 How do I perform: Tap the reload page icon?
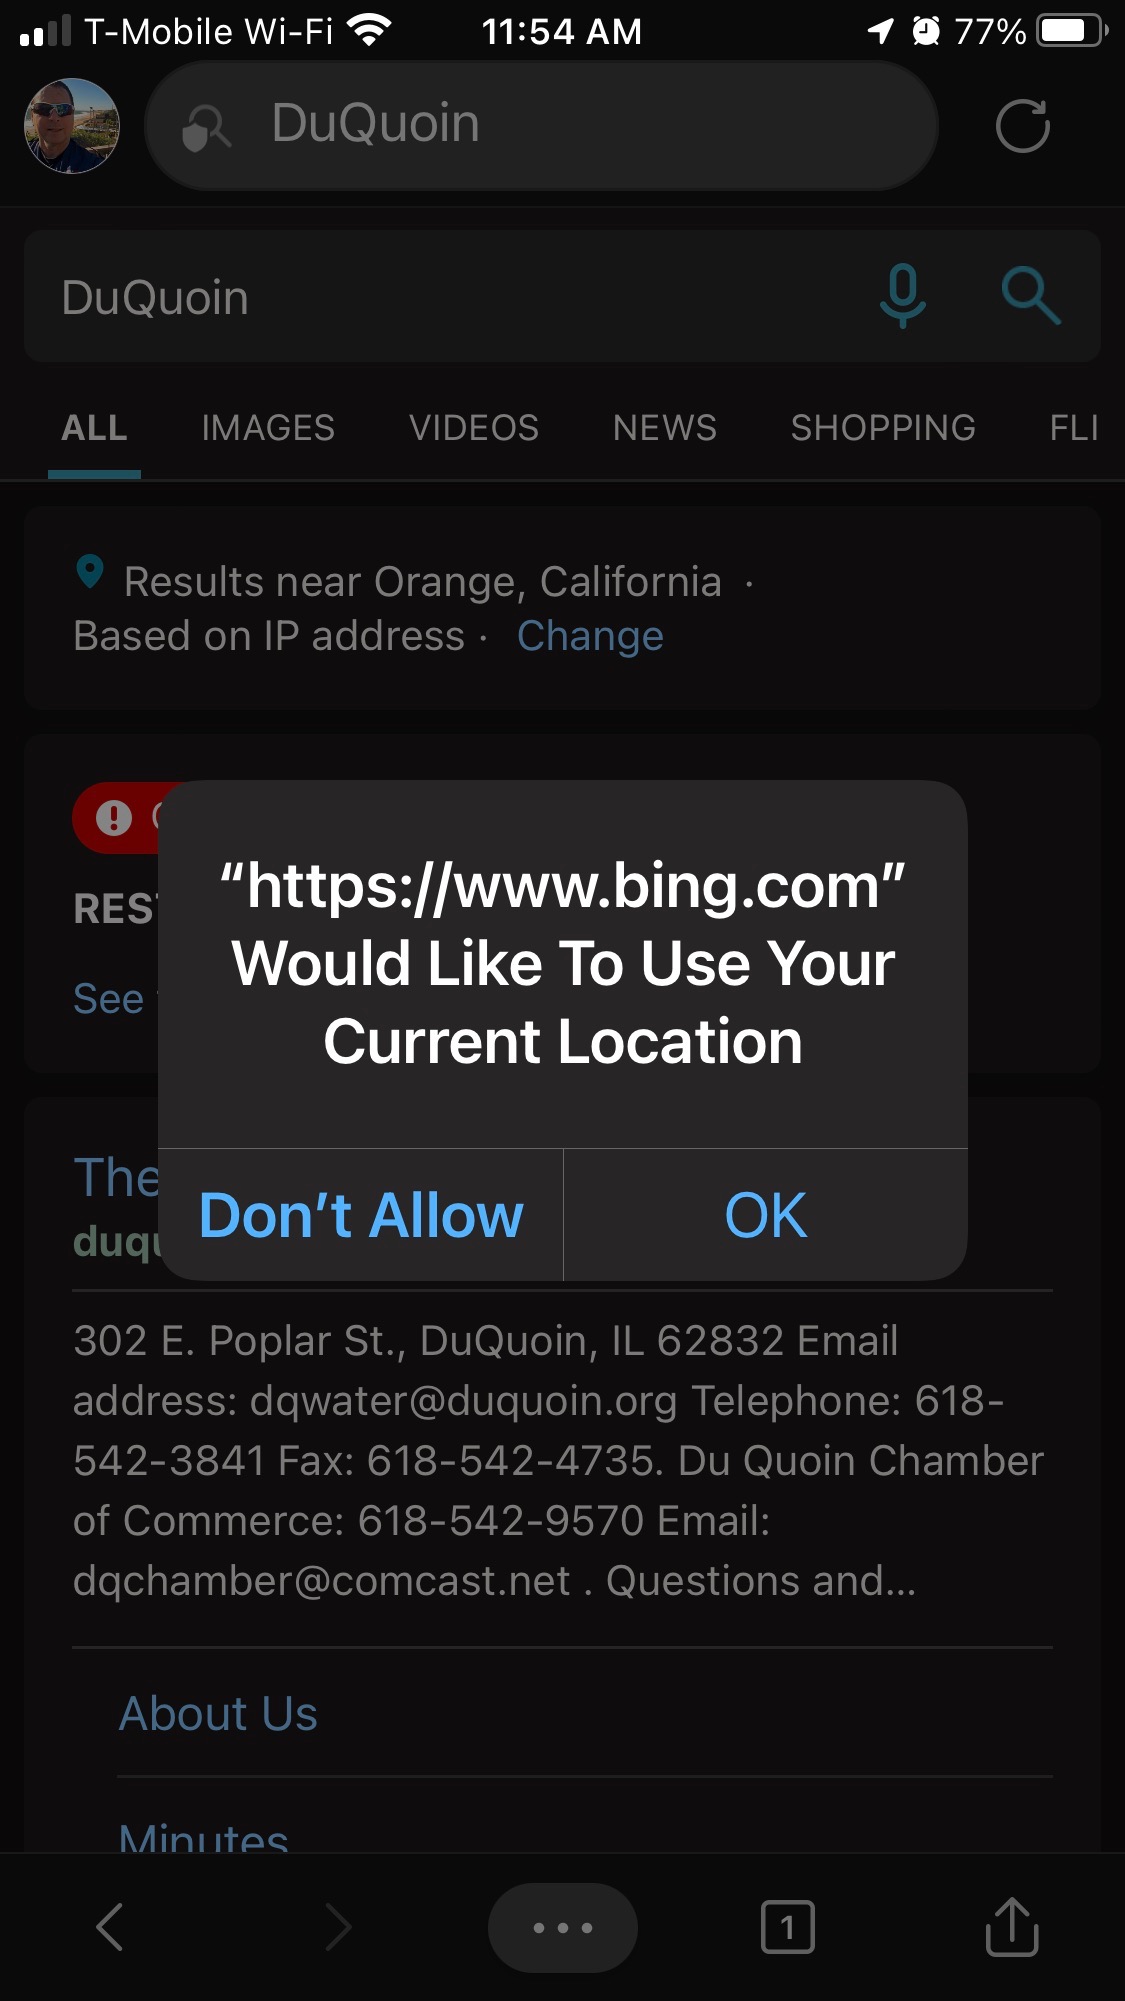[x=1022, y=126]
